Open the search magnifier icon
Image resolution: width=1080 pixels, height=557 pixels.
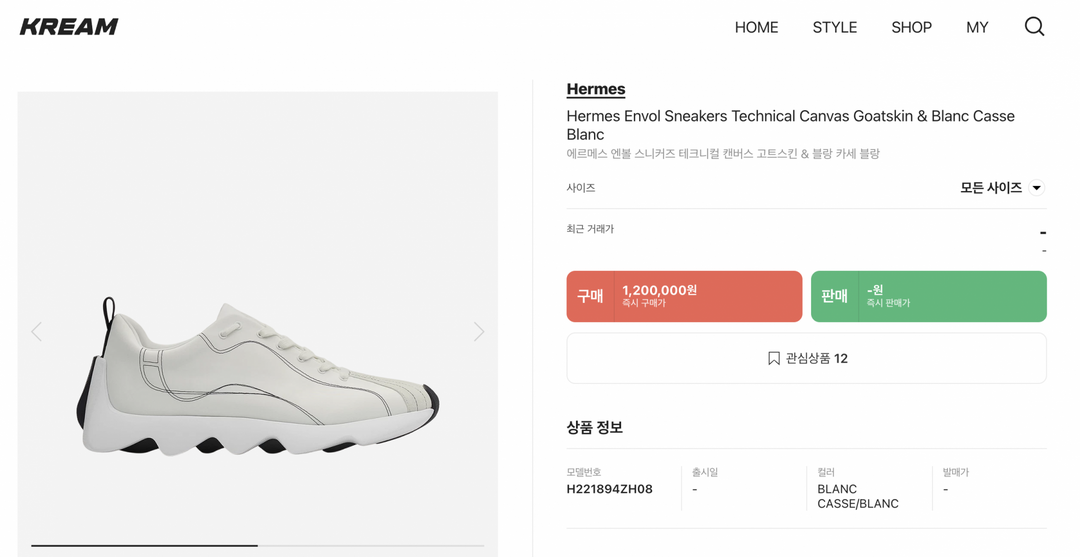pyautogui.click(x=1034, y=27)
